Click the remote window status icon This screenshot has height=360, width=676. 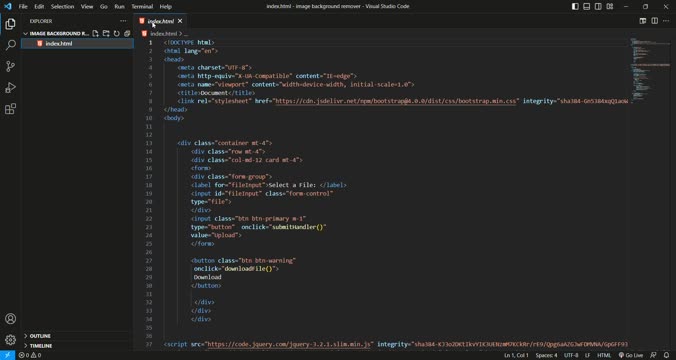coord(7,355)
